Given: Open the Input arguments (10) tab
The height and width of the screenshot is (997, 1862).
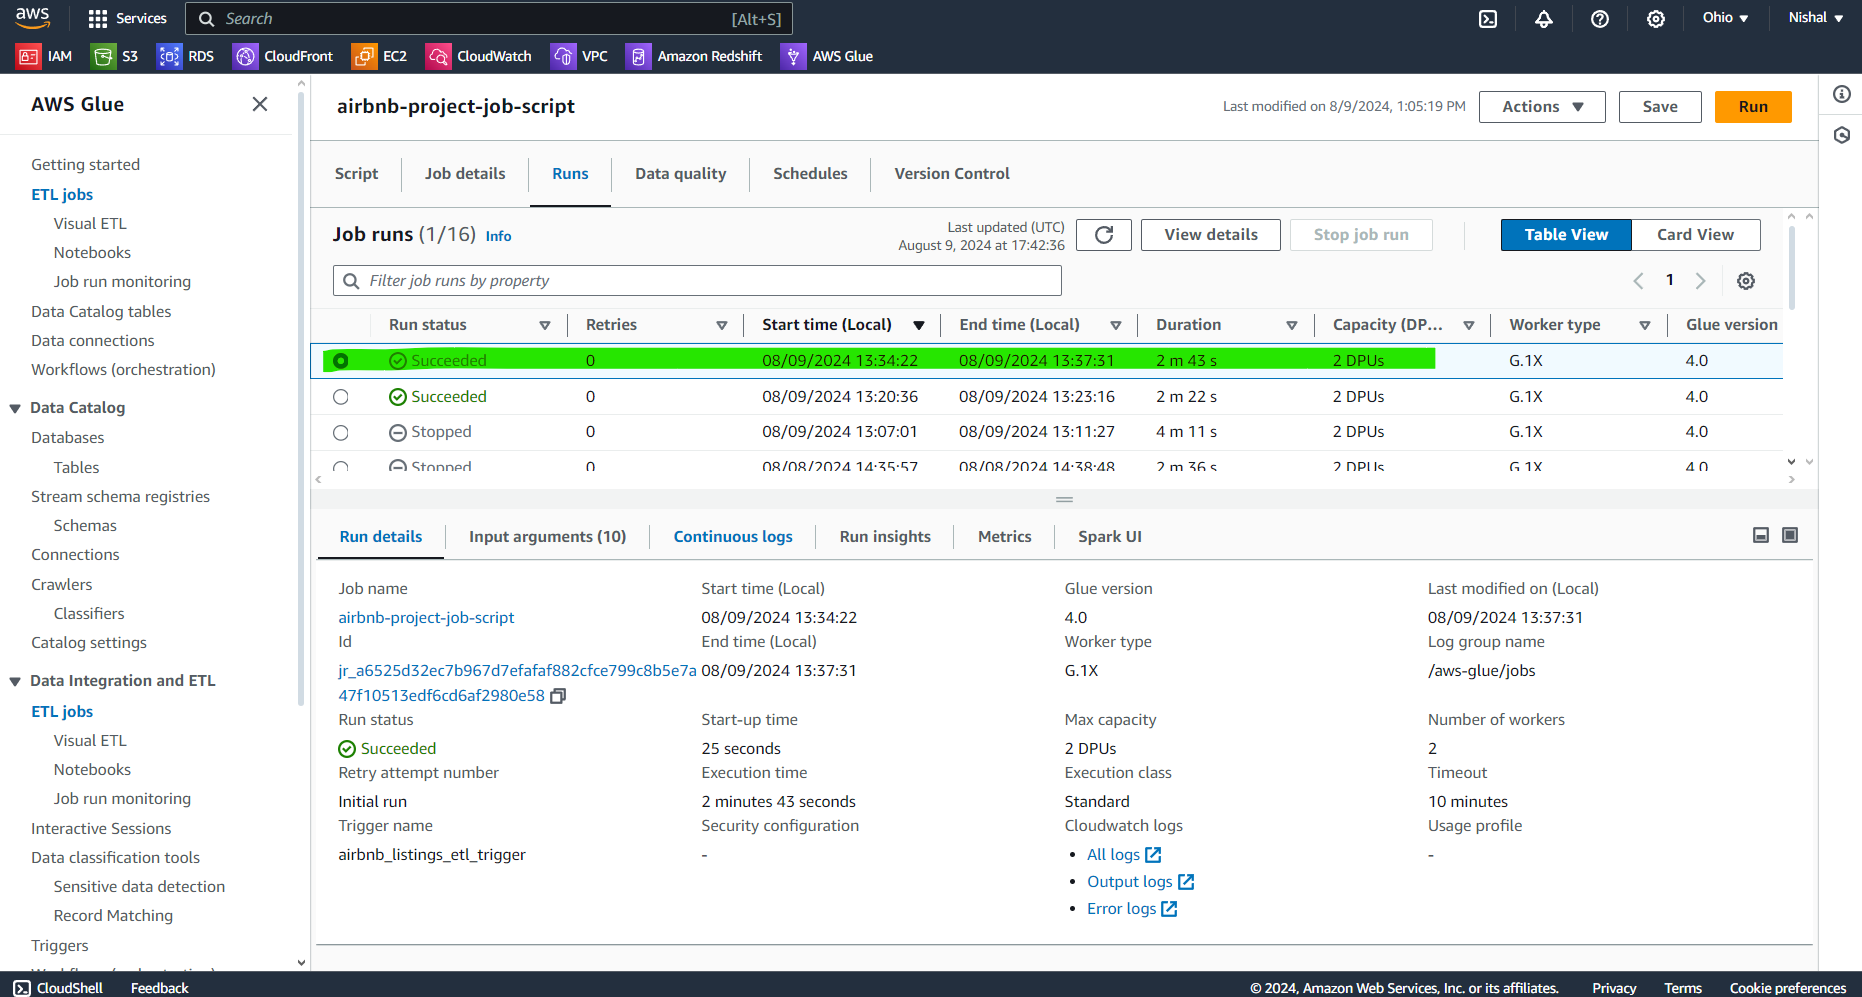Looking at the screenshot, I should pyautogui.click(x=548, y=537).
